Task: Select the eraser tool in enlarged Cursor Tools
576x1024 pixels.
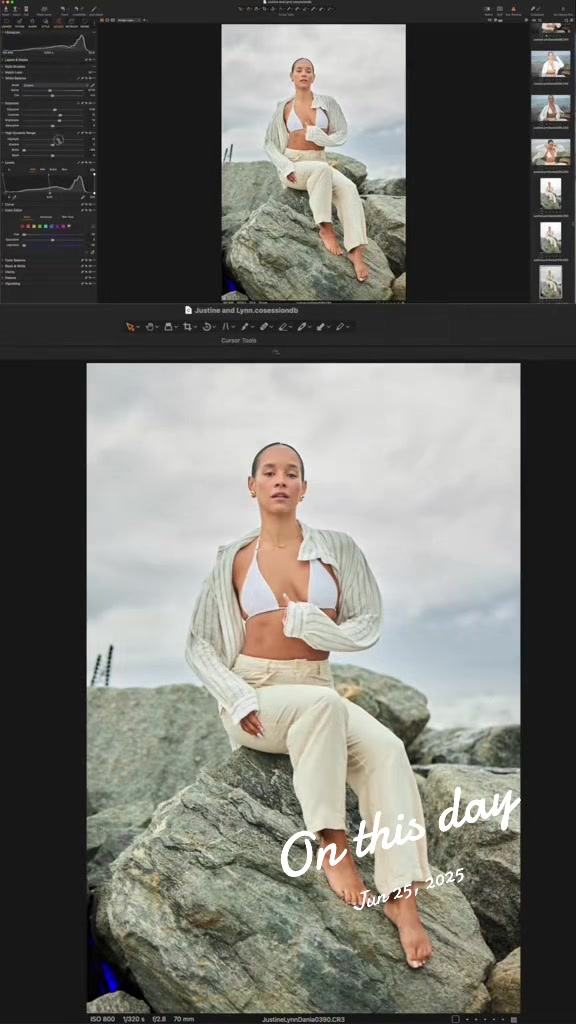Action: (x=283, y=327)
